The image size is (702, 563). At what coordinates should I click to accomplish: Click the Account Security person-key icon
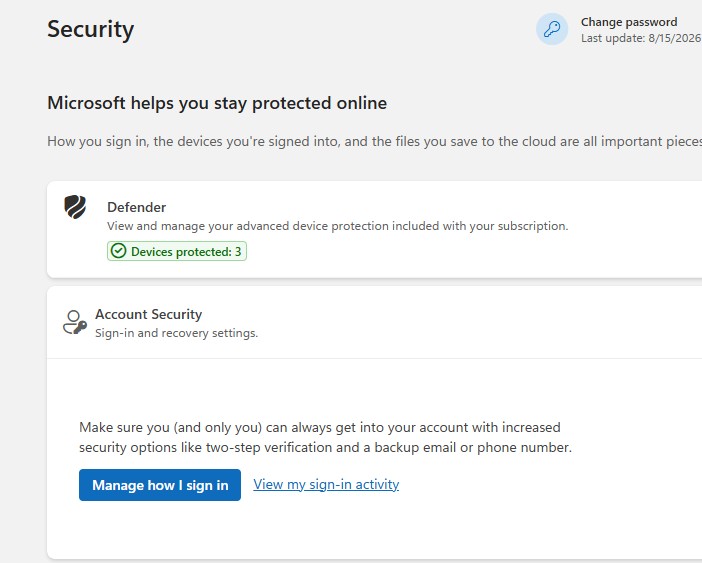click(75, 322)
